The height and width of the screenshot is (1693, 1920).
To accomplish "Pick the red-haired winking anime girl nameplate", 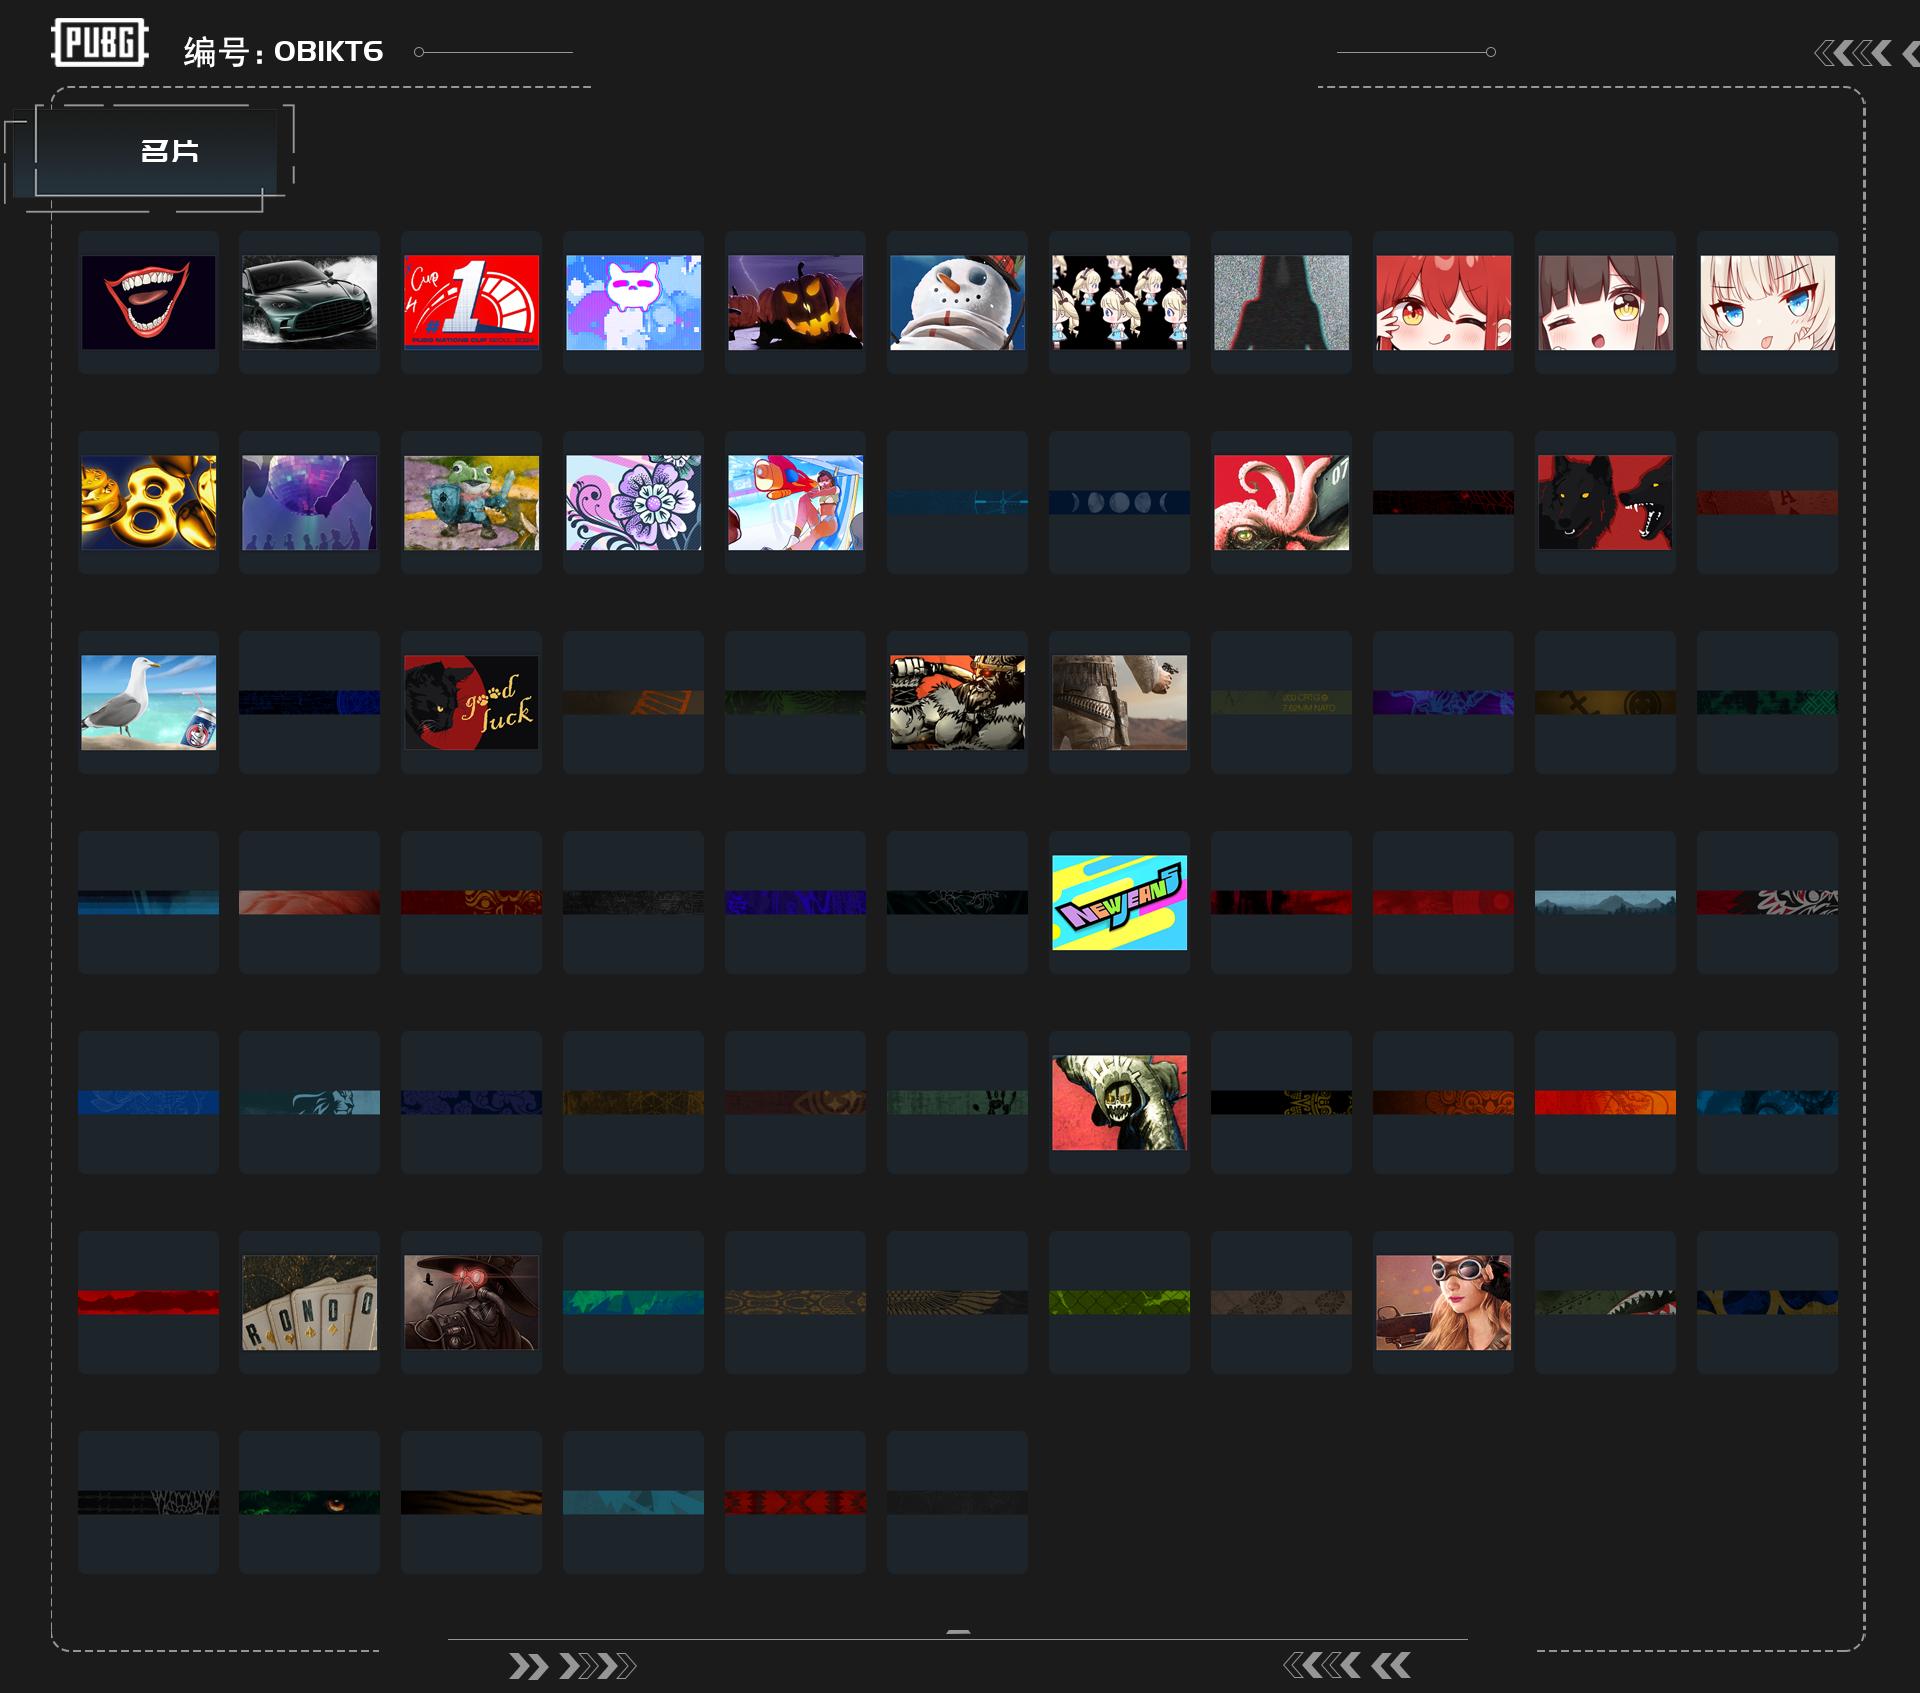I will [1443, 302].
